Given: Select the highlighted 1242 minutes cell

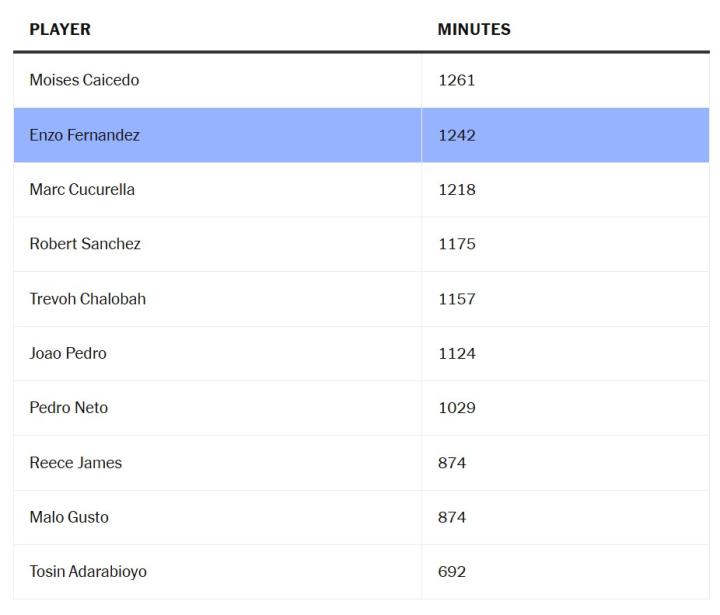Looking at the screenshot, I should [x=456, y=135].
